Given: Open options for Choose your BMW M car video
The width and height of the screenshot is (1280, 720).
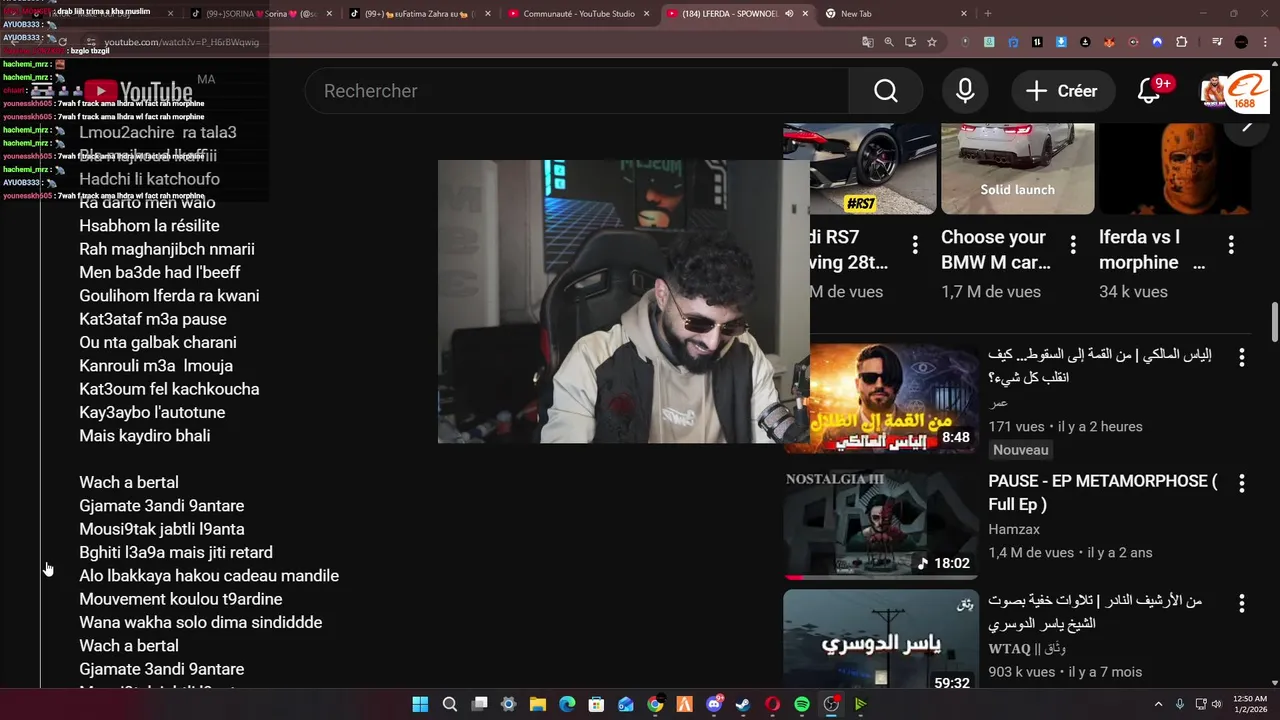Looking at the screenshot, I should pyautogui.click(x=1073, y=245).
